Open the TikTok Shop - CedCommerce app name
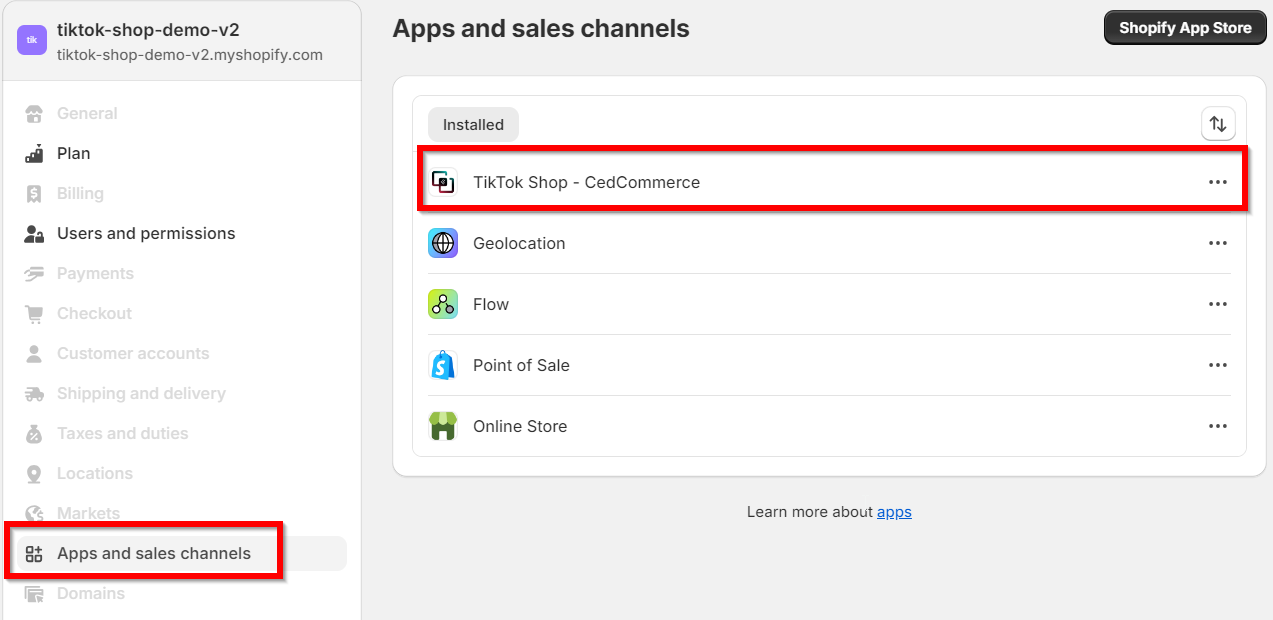Screen dimensions: 1273x620 [586, 182]
